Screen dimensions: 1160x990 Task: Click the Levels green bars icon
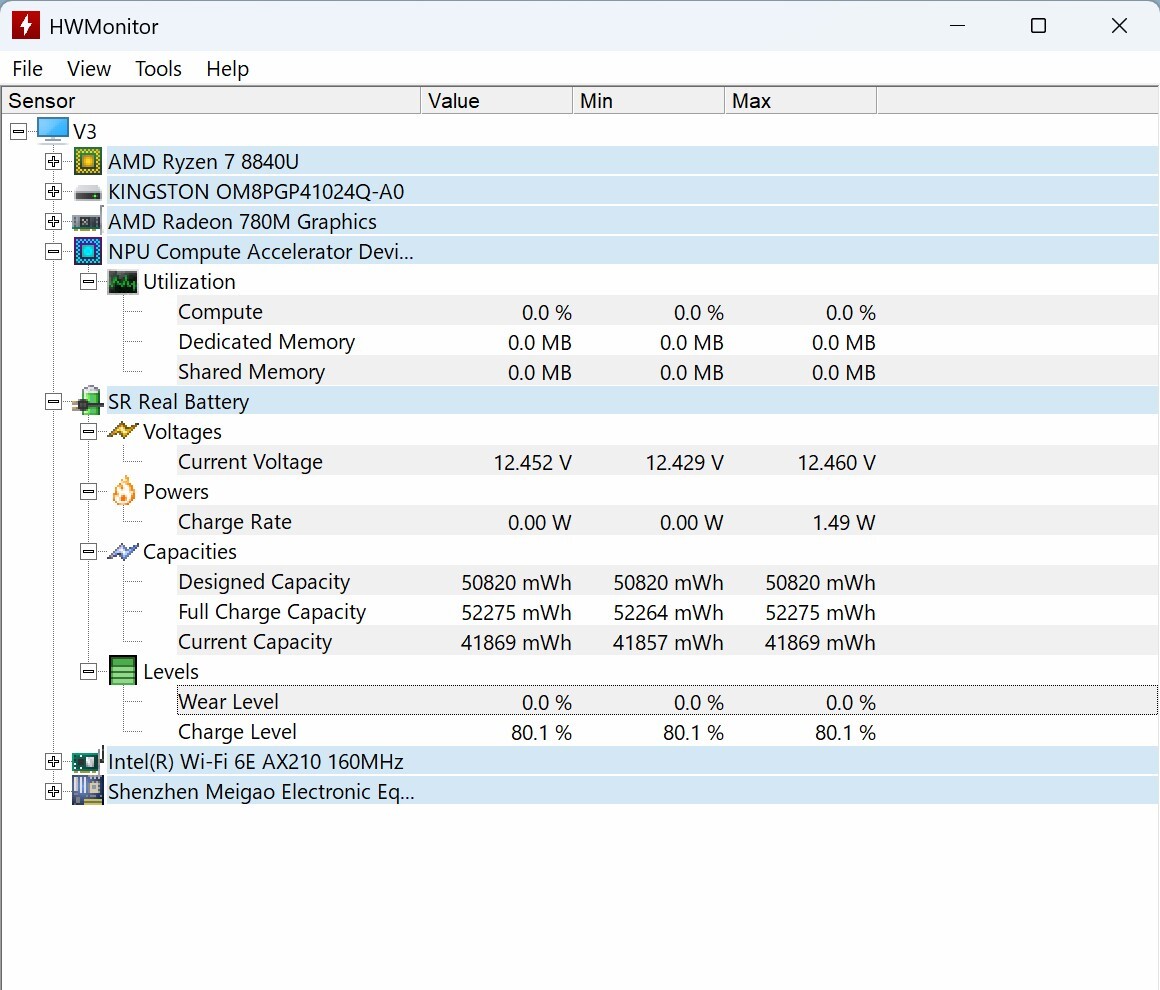(123, 672)
